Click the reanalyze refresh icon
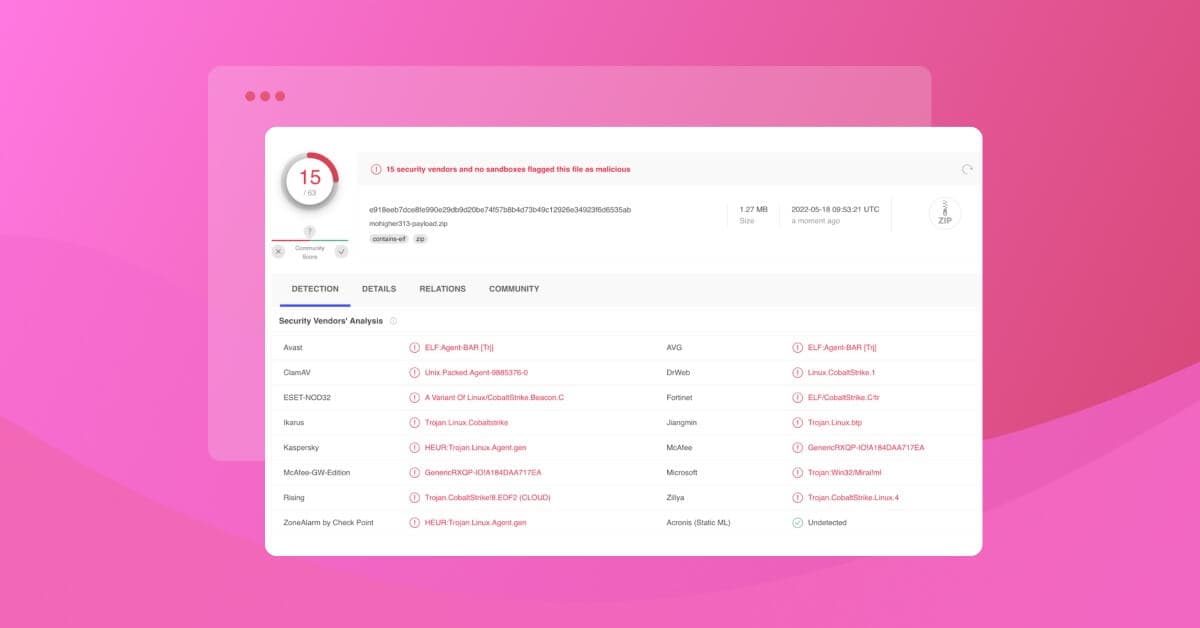1200x628 pixels. click(967, 169)
